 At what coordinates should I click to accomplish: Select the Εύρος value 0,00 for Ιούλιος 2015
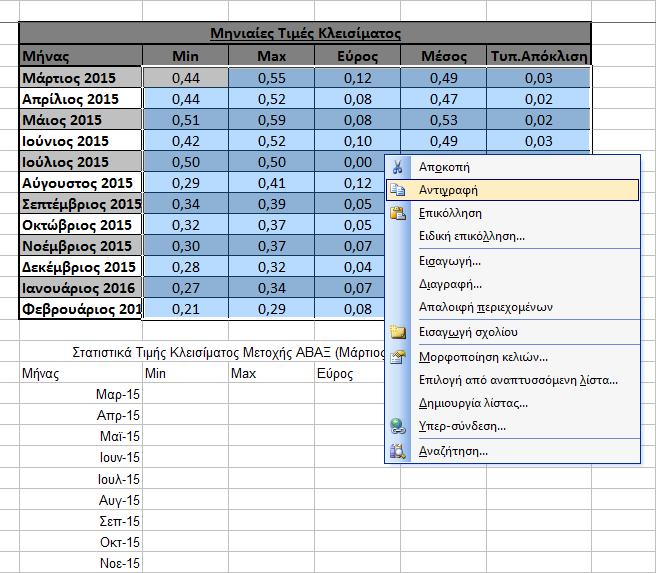(351, 162)
